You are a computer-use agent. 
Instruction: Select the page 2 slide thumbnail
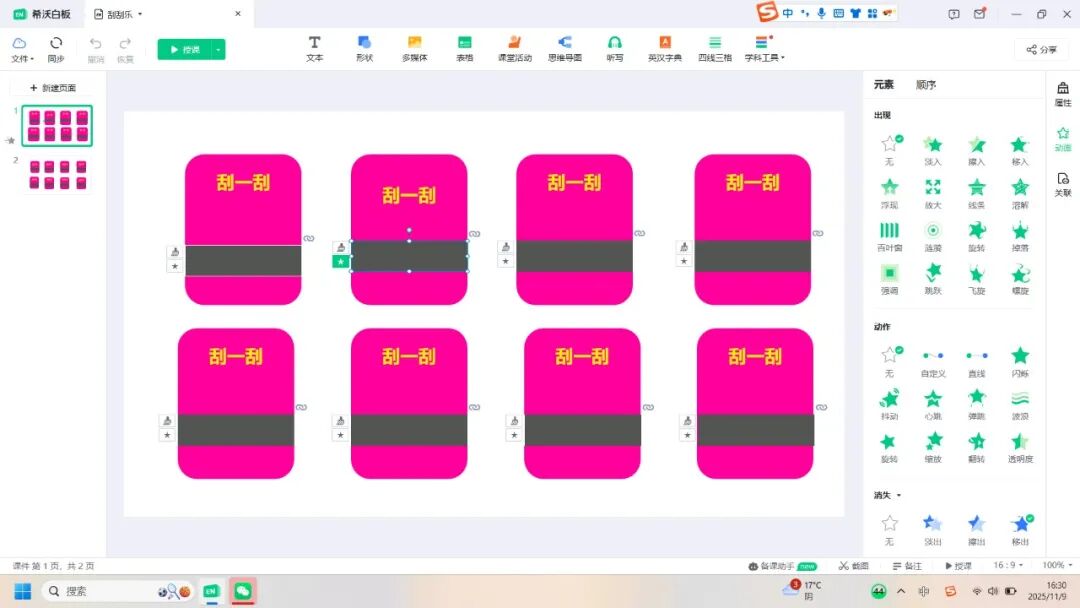pyautogui.click(x=57, y=174)
